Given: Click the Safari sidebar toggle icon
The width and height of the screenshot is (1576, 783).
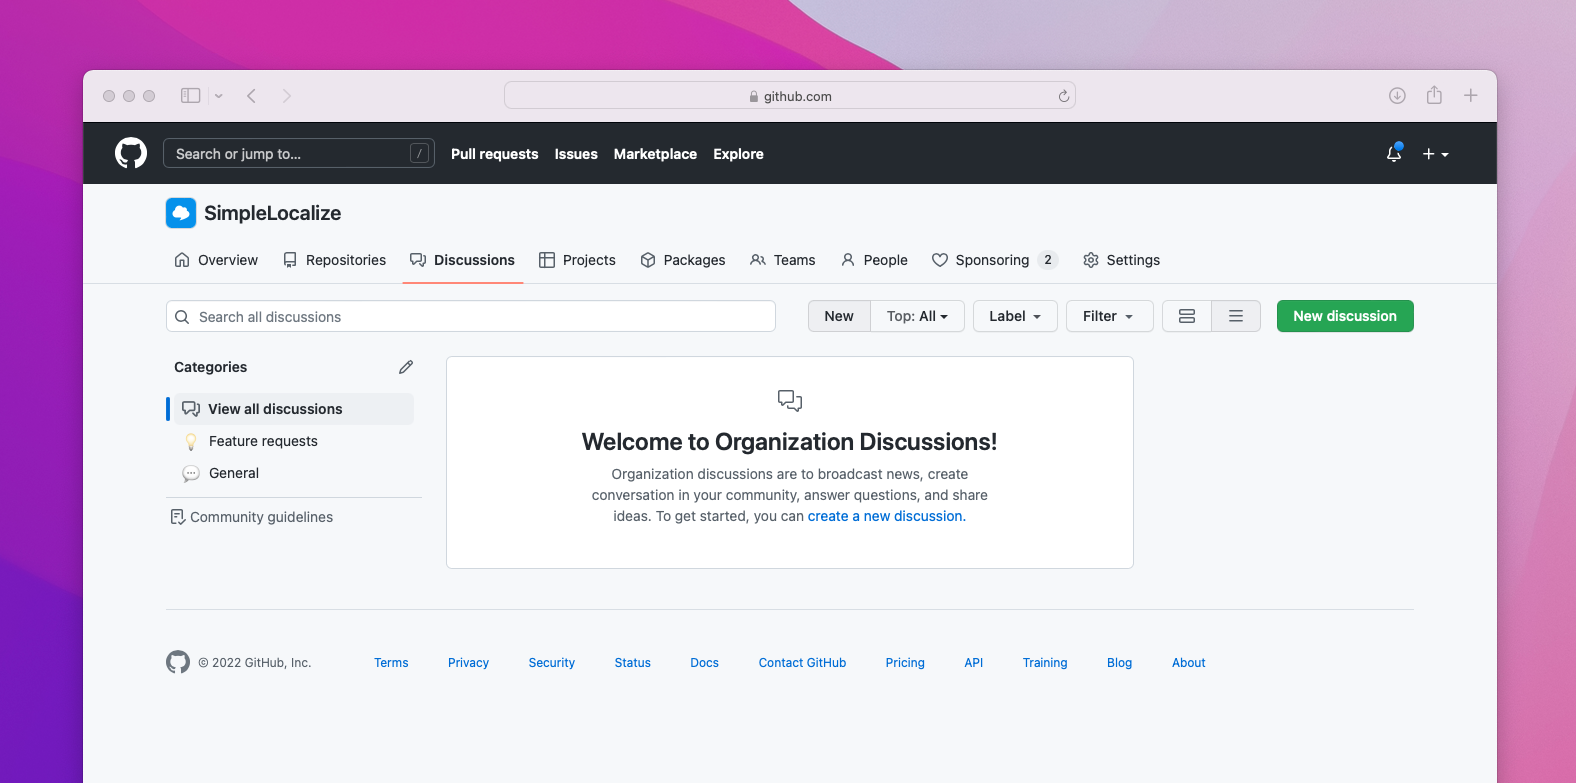Looking at the screenshot, I should 190,96.
